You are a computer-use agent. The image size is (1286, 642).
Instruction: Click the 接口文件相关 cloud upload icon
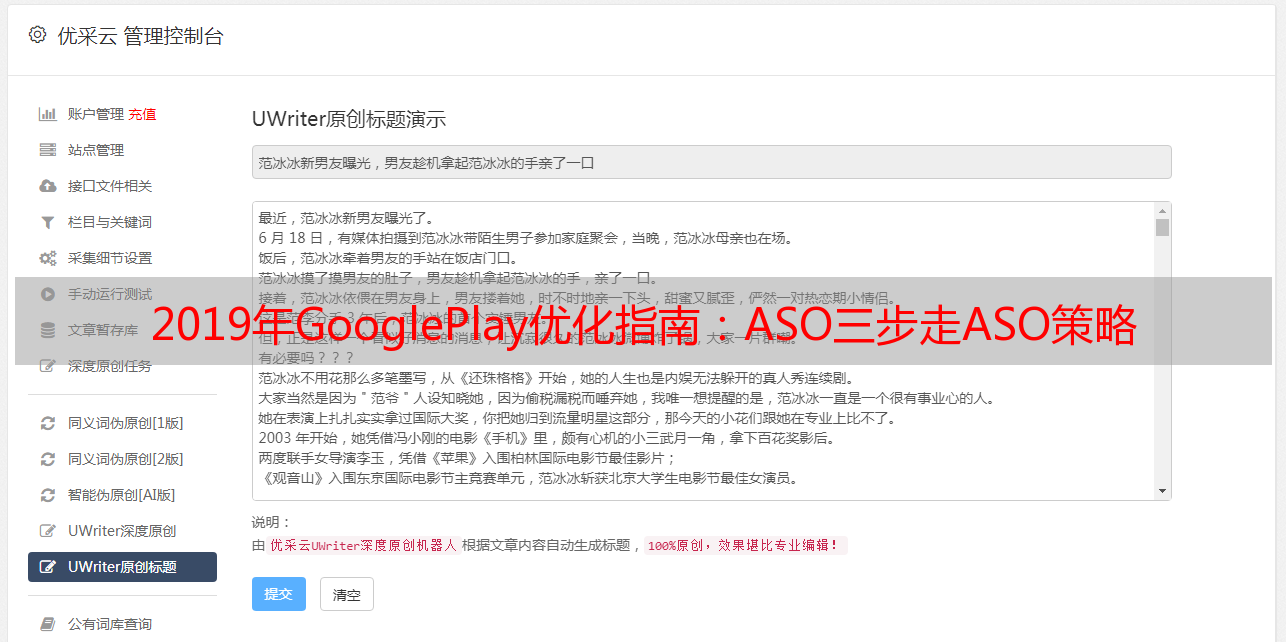(x=47, y=186)
